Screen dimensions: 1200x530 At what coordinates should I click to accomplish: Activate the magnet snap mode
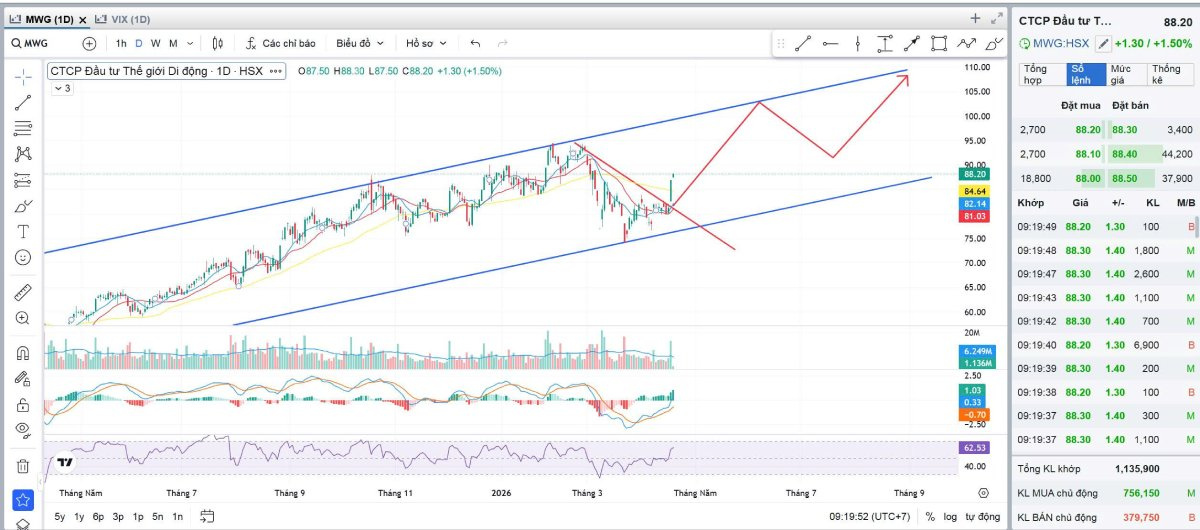[23, 353]
